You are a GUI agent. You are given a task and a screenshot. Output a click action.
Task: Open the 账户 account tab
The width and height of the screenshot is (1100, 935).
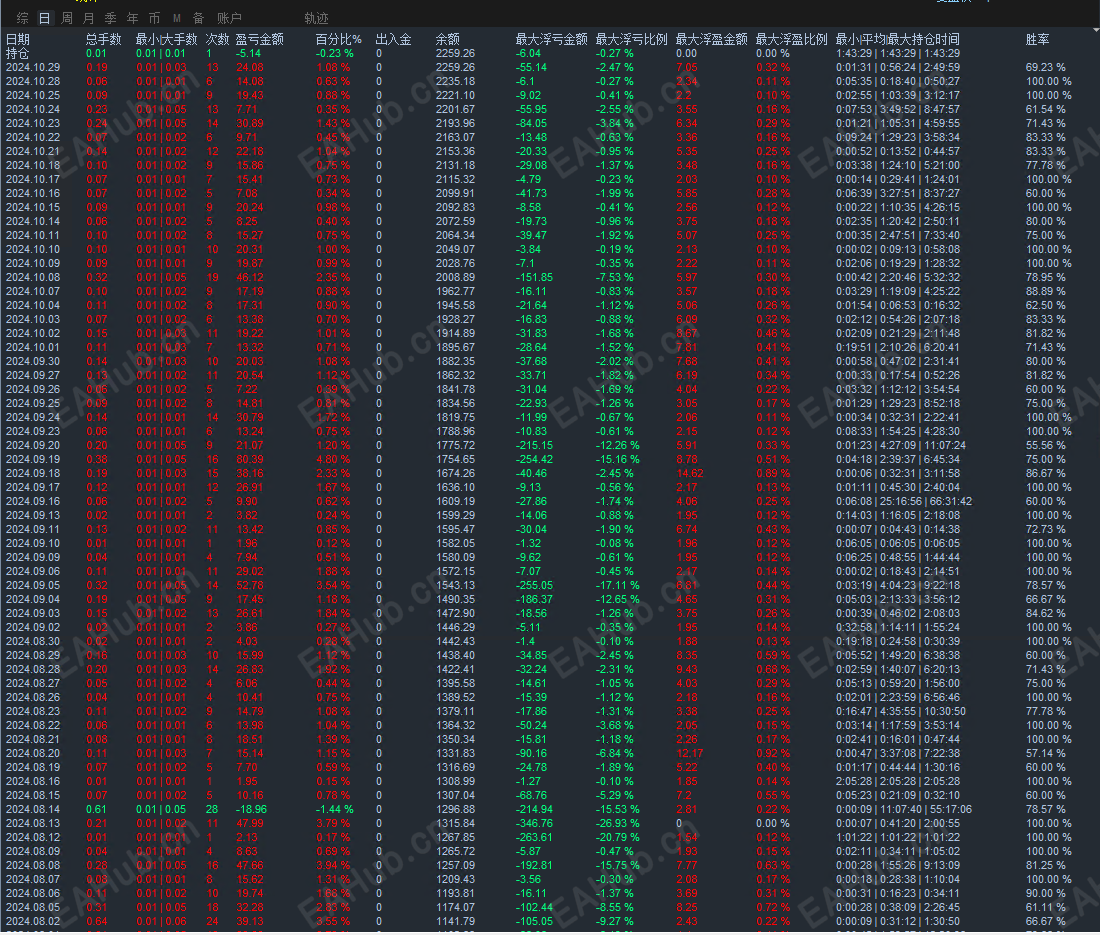tap(229, 18)
